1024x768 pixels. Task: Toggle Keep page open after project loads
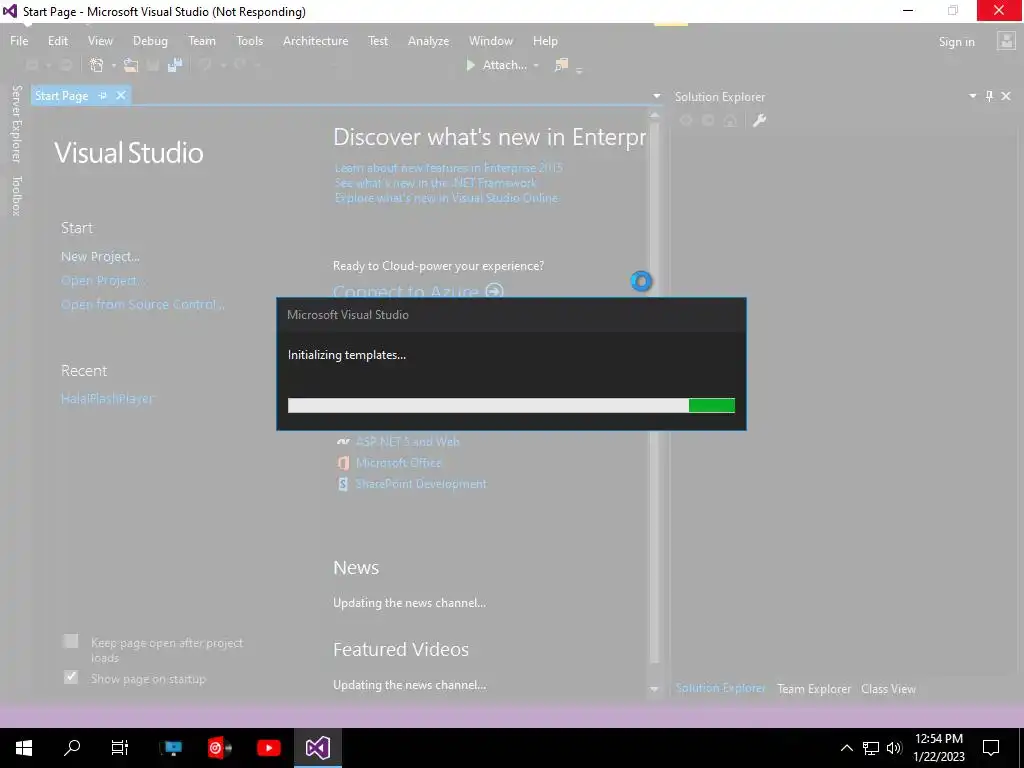(x=71, y=641)
